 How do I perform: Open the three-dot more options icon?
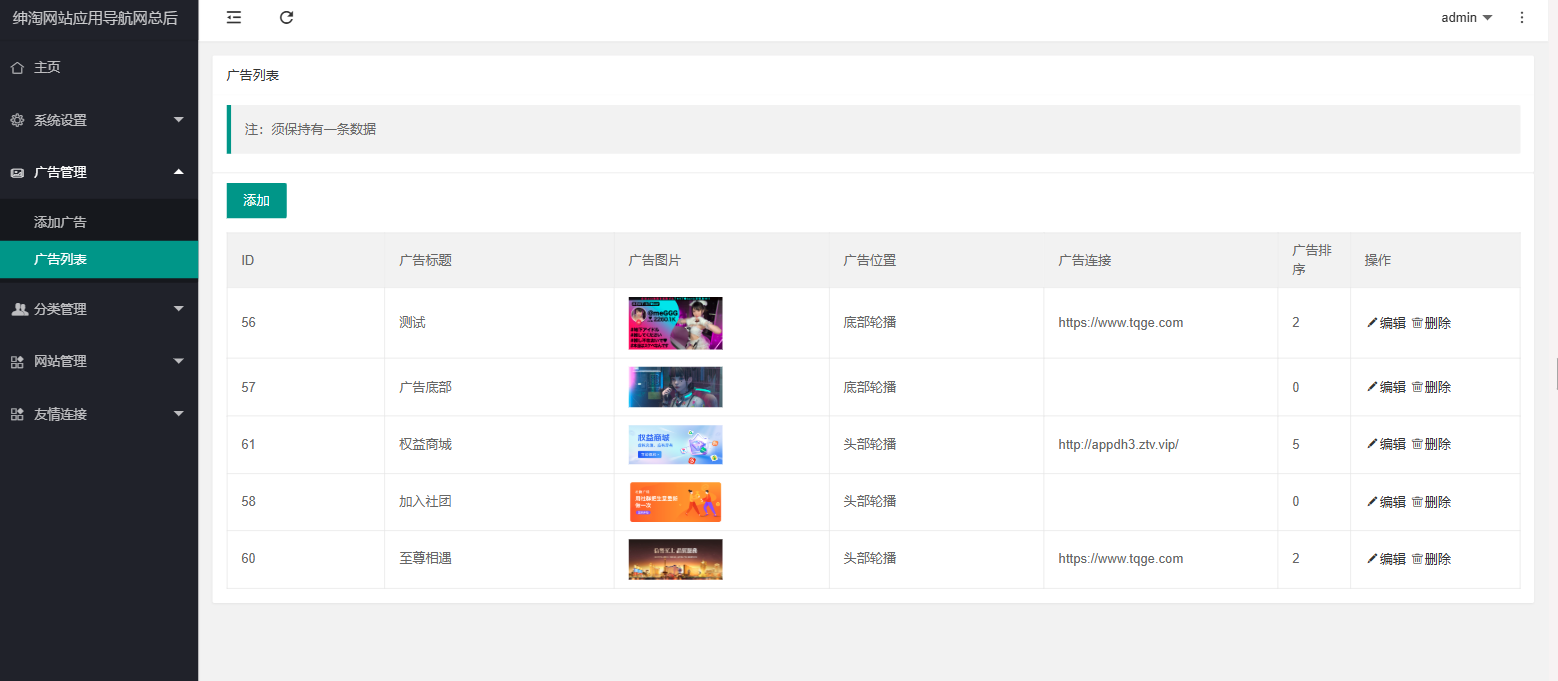click(1522, 17)
